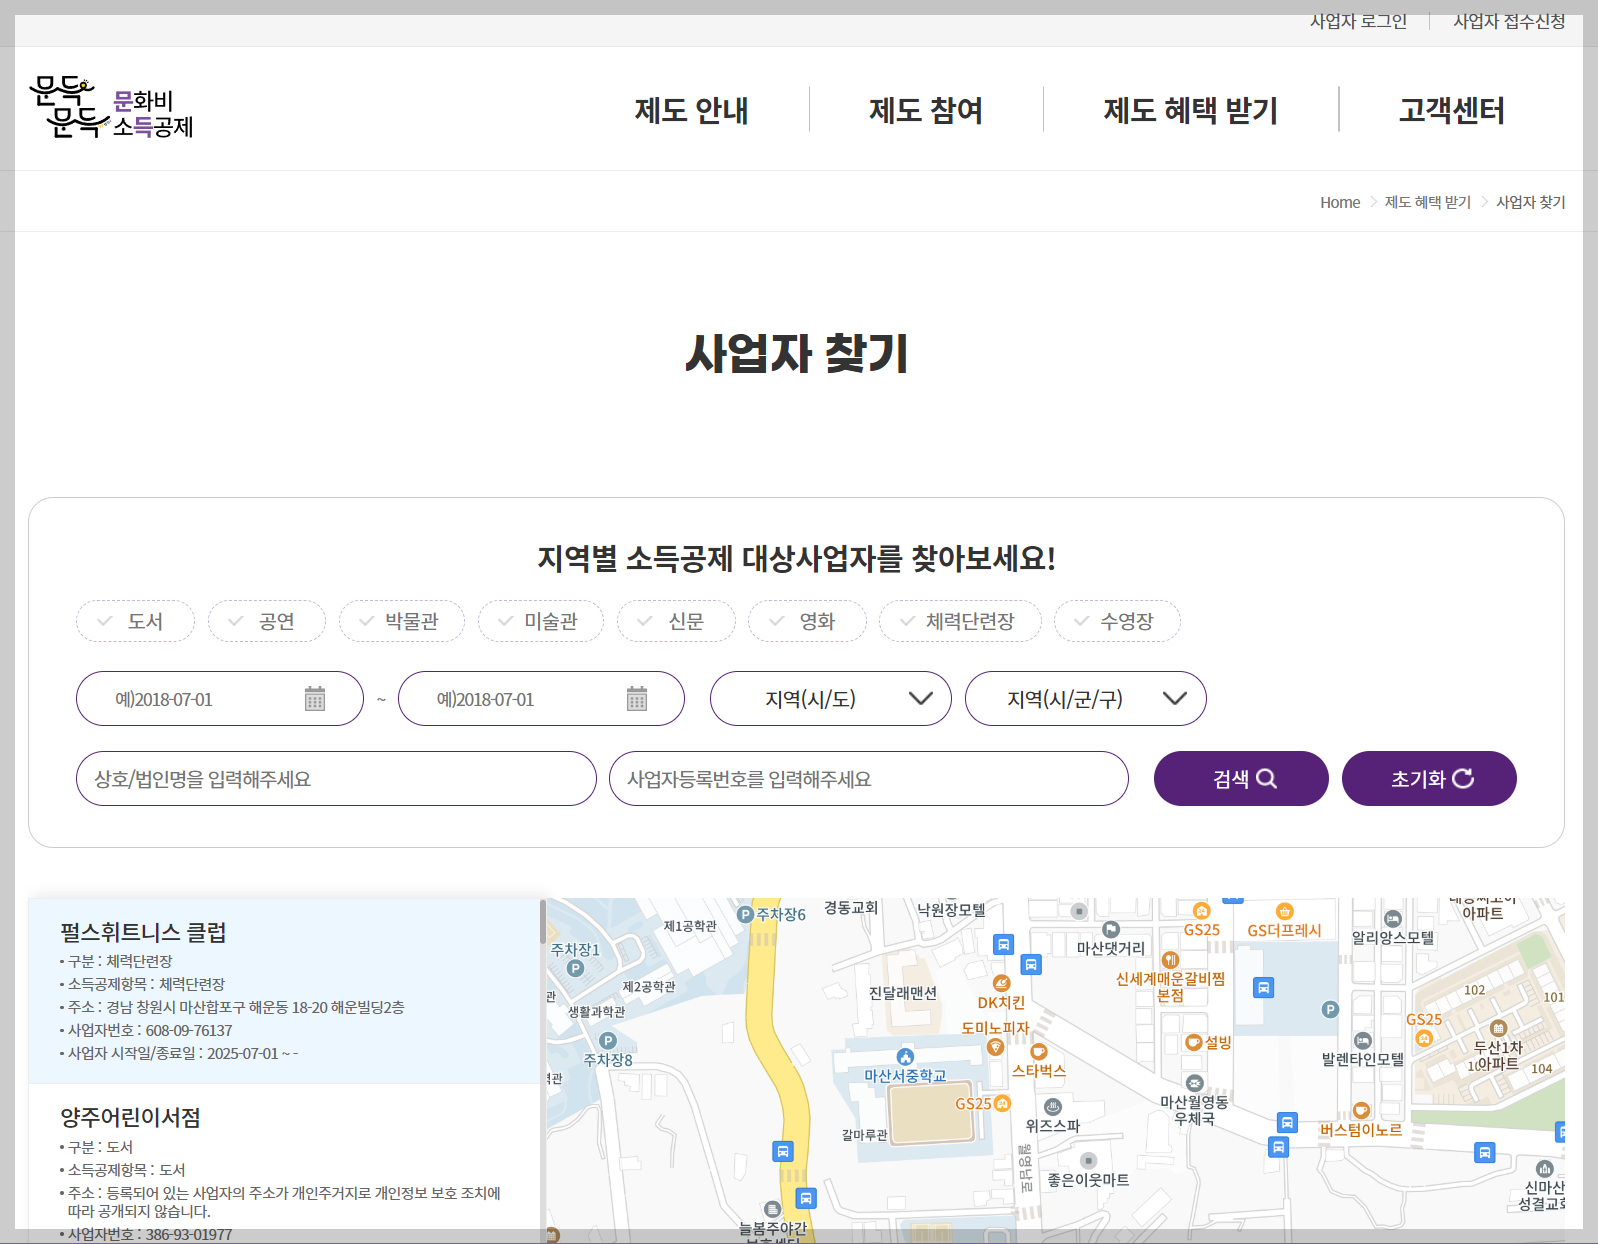Select the 양주어린이서점 result entry
Image resolution: width=1598 pixels, height=1244 pixels.
[284, 1165]
